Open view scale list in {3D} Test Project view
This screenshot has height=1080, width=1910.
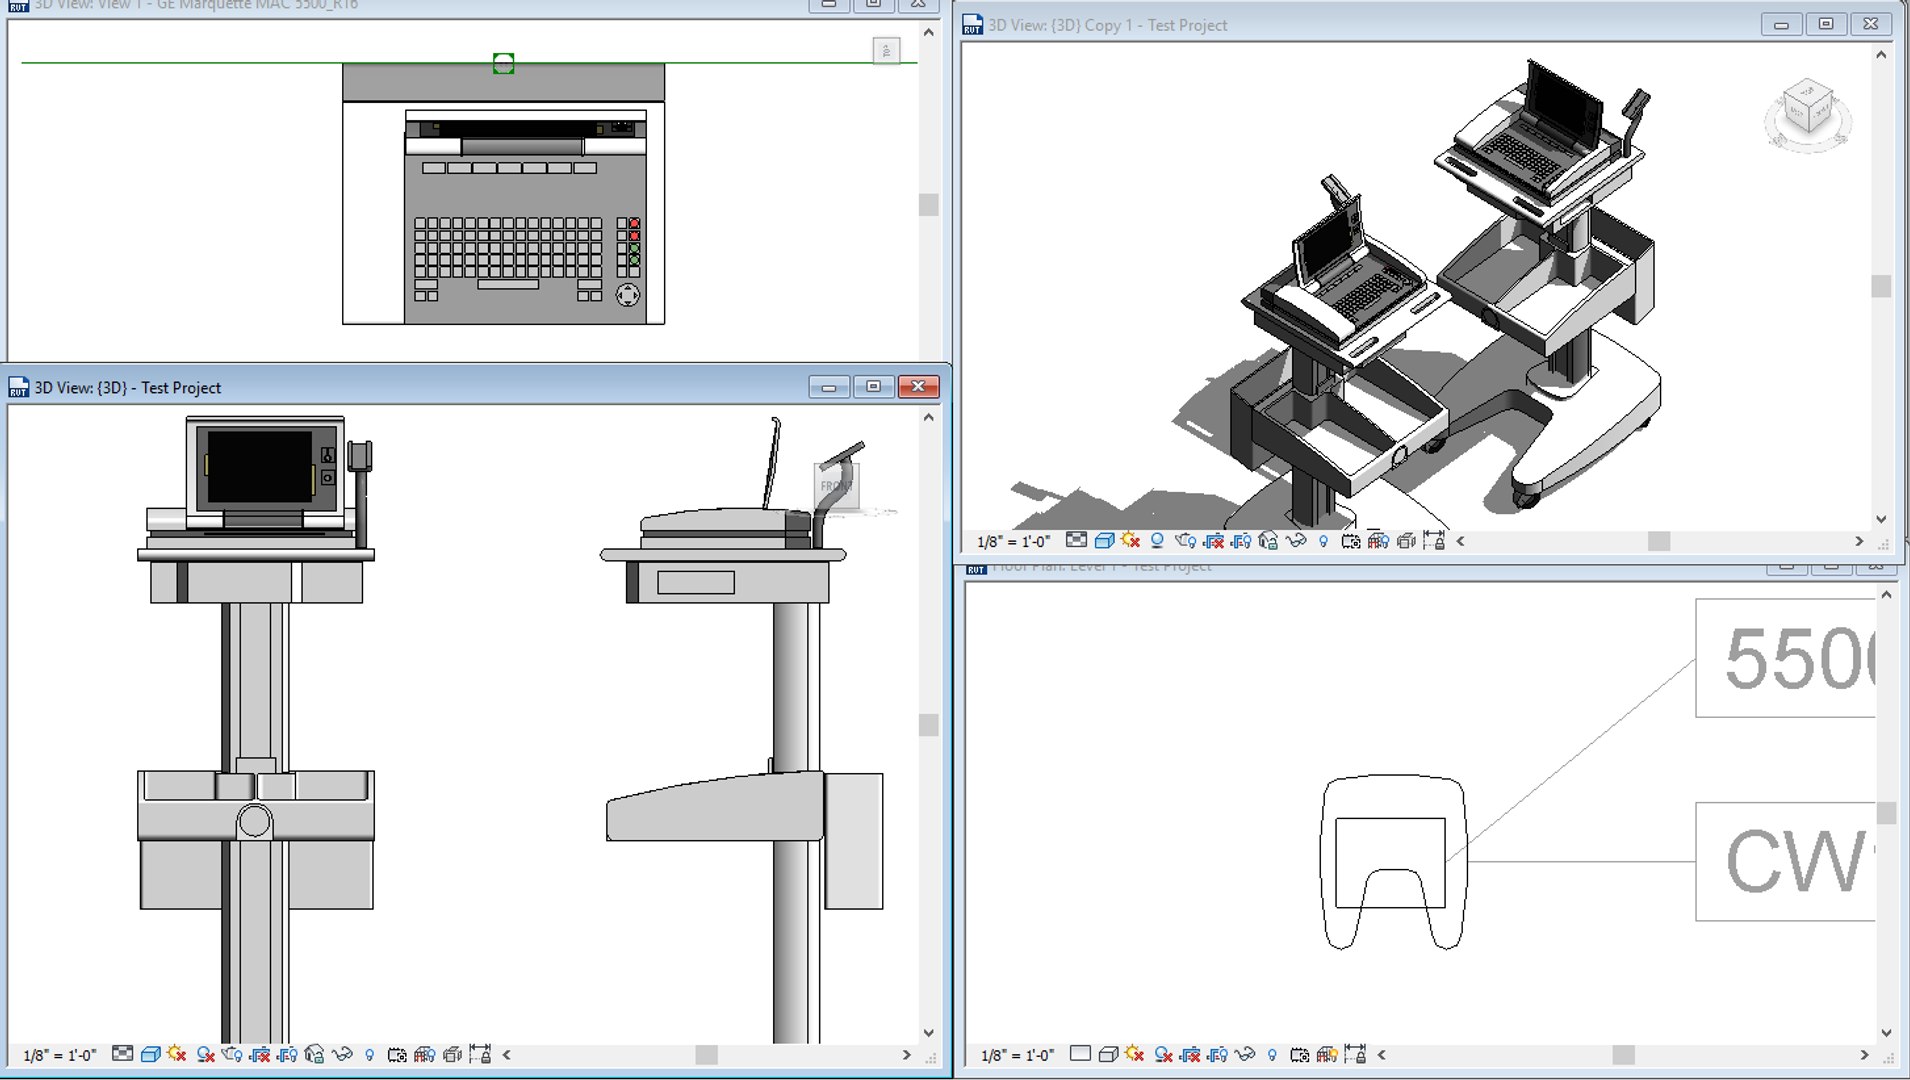tap(60, 1055)
